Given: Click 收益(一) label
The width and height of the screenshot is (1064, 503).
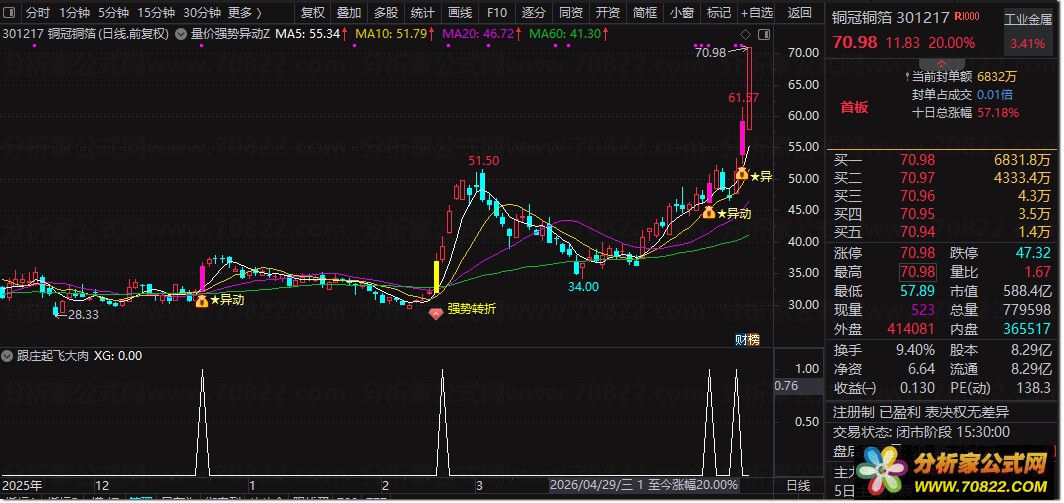Looking at the screenshot, I should (x=856, y=388).
